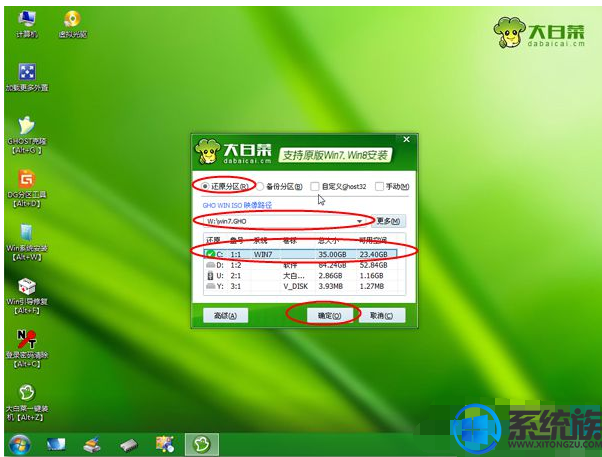
Task: Open the 加载更多外置 desktop icon
Action: (x=27, y=77)
